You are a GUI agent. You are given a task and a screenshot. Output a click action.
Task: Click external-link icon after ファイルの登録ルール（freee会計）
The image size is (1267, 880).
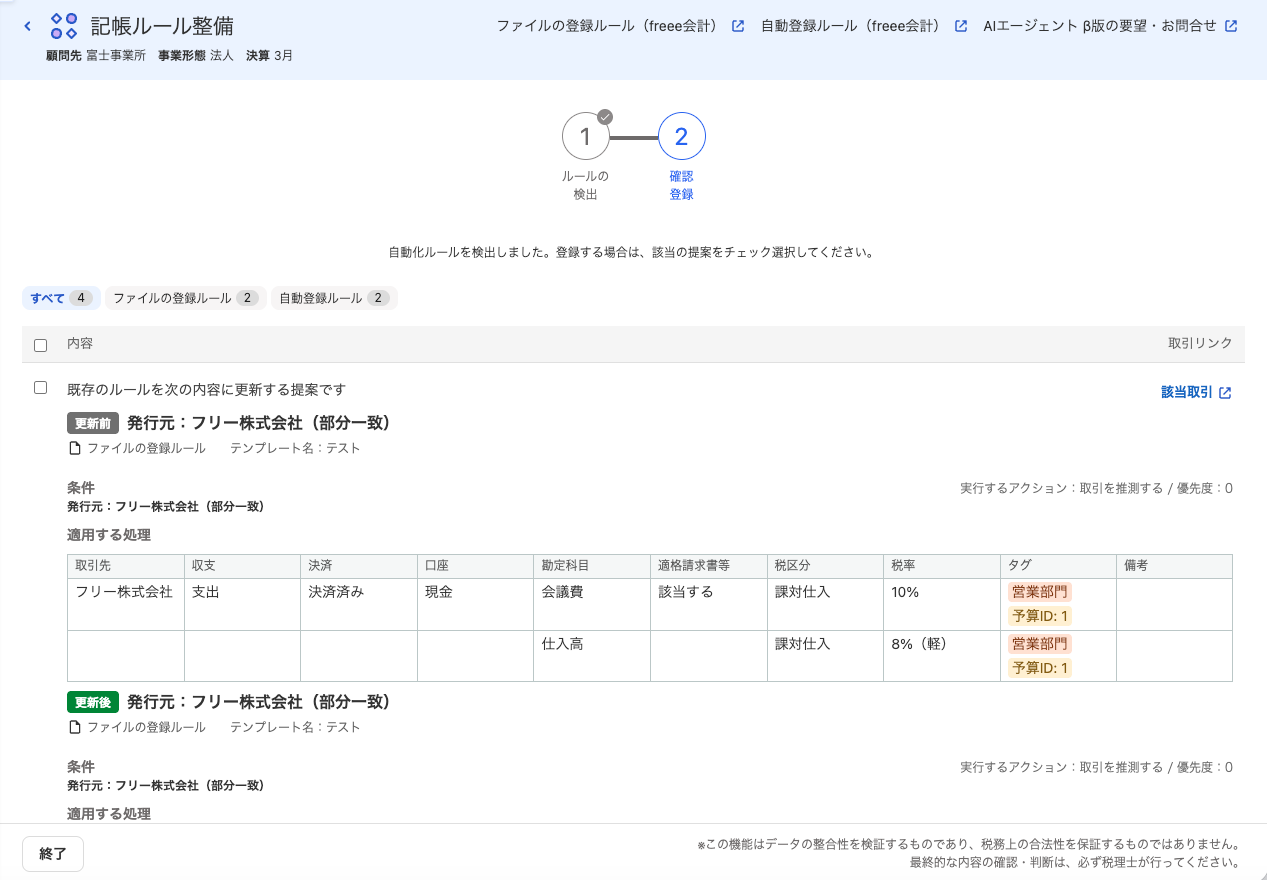(x=738, y=26)
